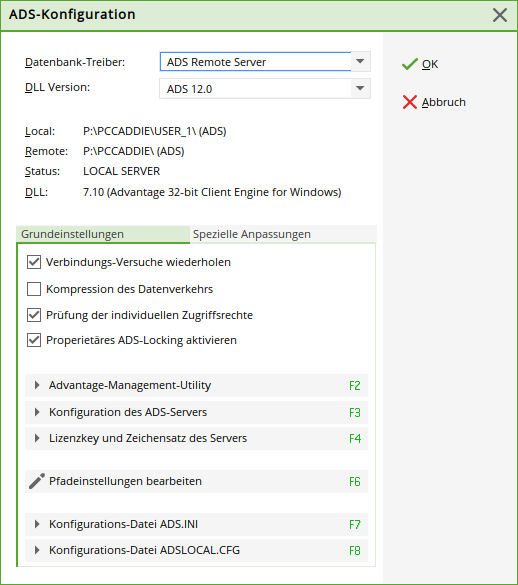Viewport: 518px width, 585px height.
Task: Click the F6 shortcut hint
Action: click(x=355, y=482)
